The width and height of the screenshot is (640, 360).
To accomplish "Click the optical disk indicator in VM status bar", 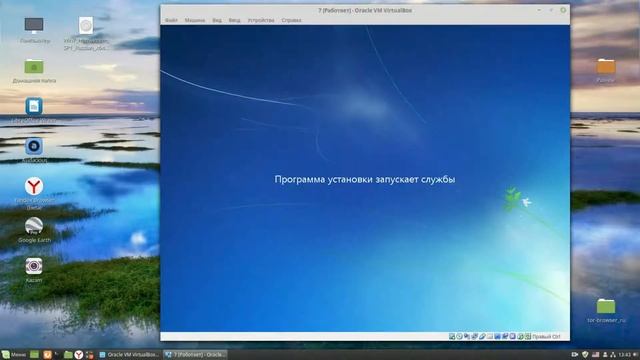I will [x=459, y=336].
